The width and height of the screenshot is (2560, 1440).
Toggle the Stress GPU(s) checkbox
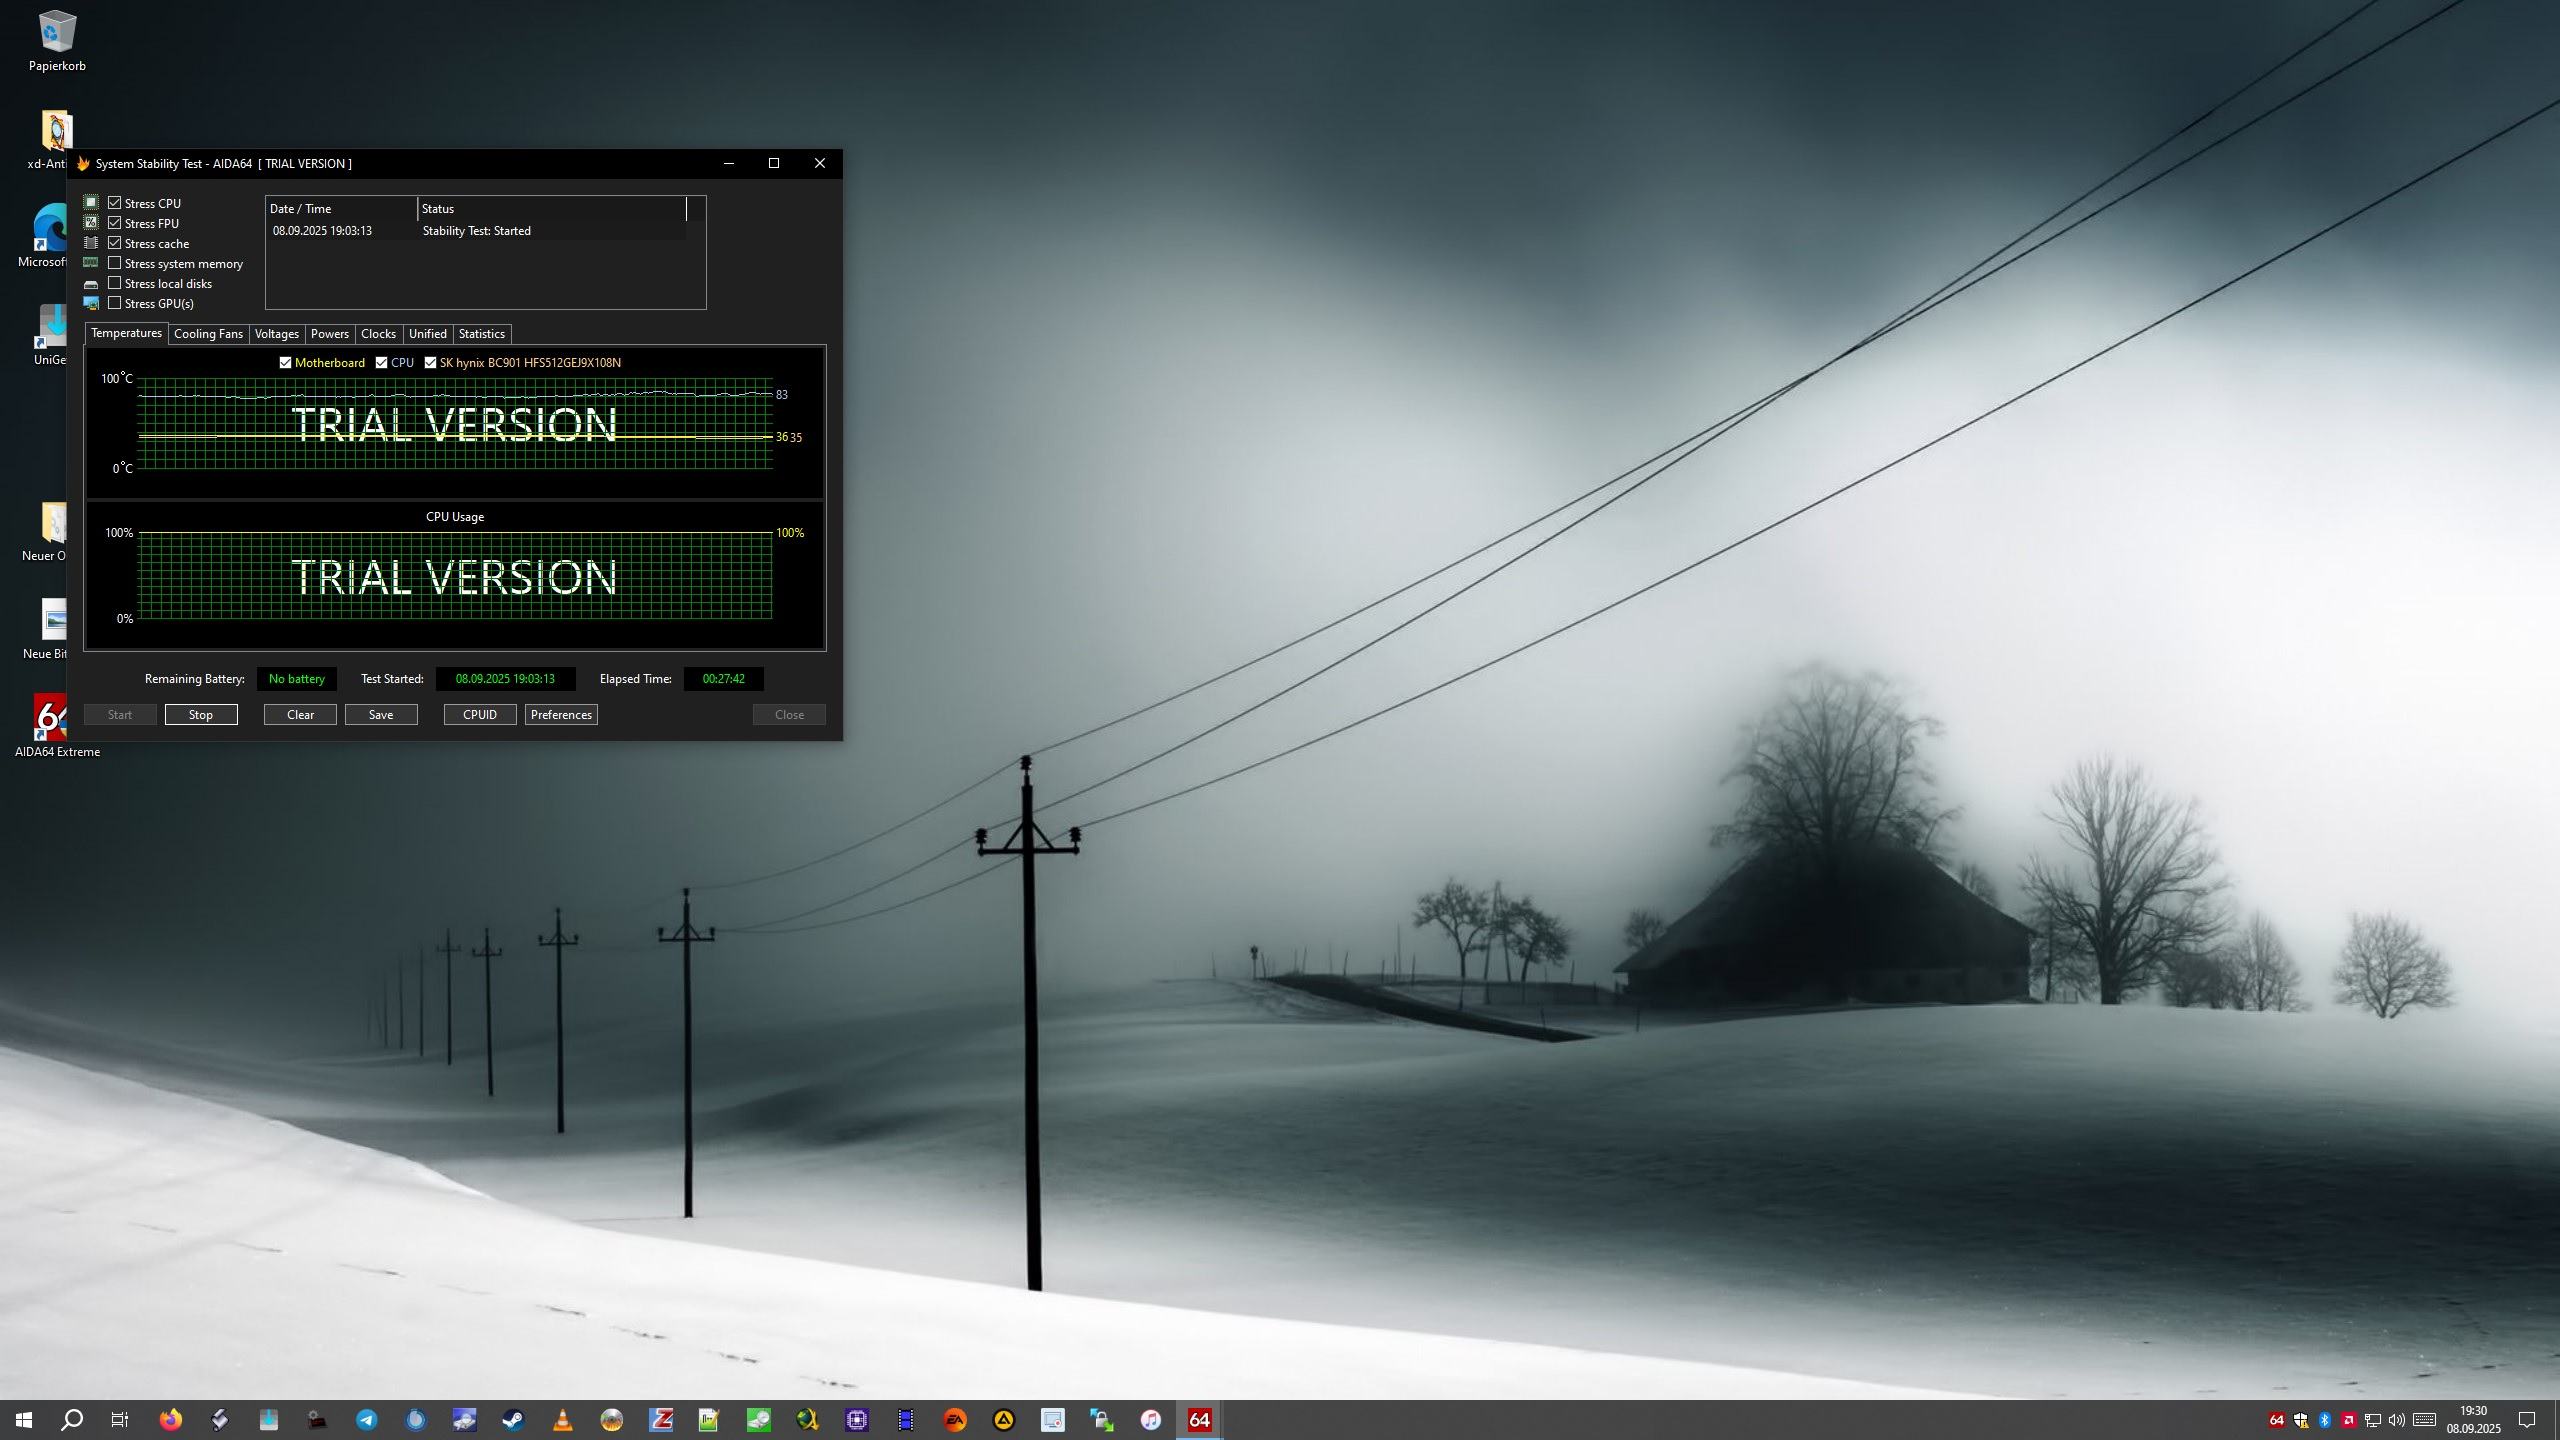click(x=115, y=303)
